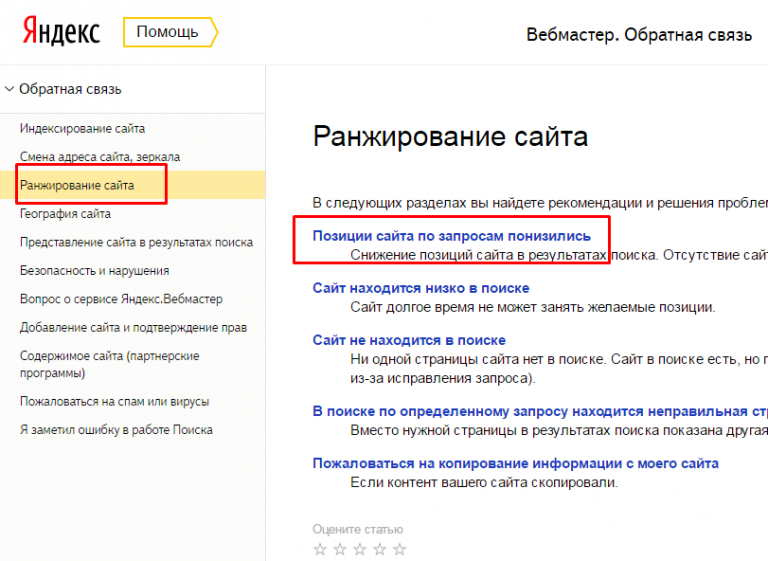768x561 pixels.
Task: Select Вопрос о сервисе Яндекс.Вебмастер
Action: [121, 298]
